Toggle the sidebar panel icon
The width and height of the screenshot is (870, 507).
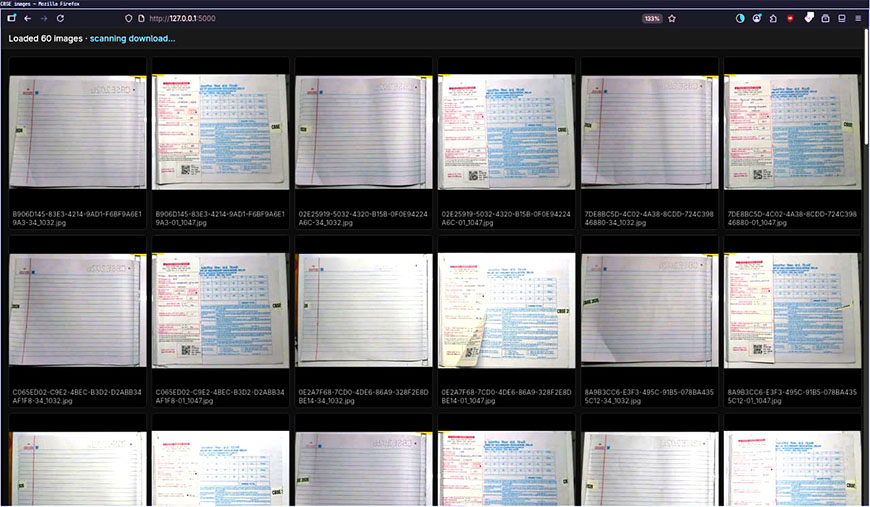pos(842,18)
